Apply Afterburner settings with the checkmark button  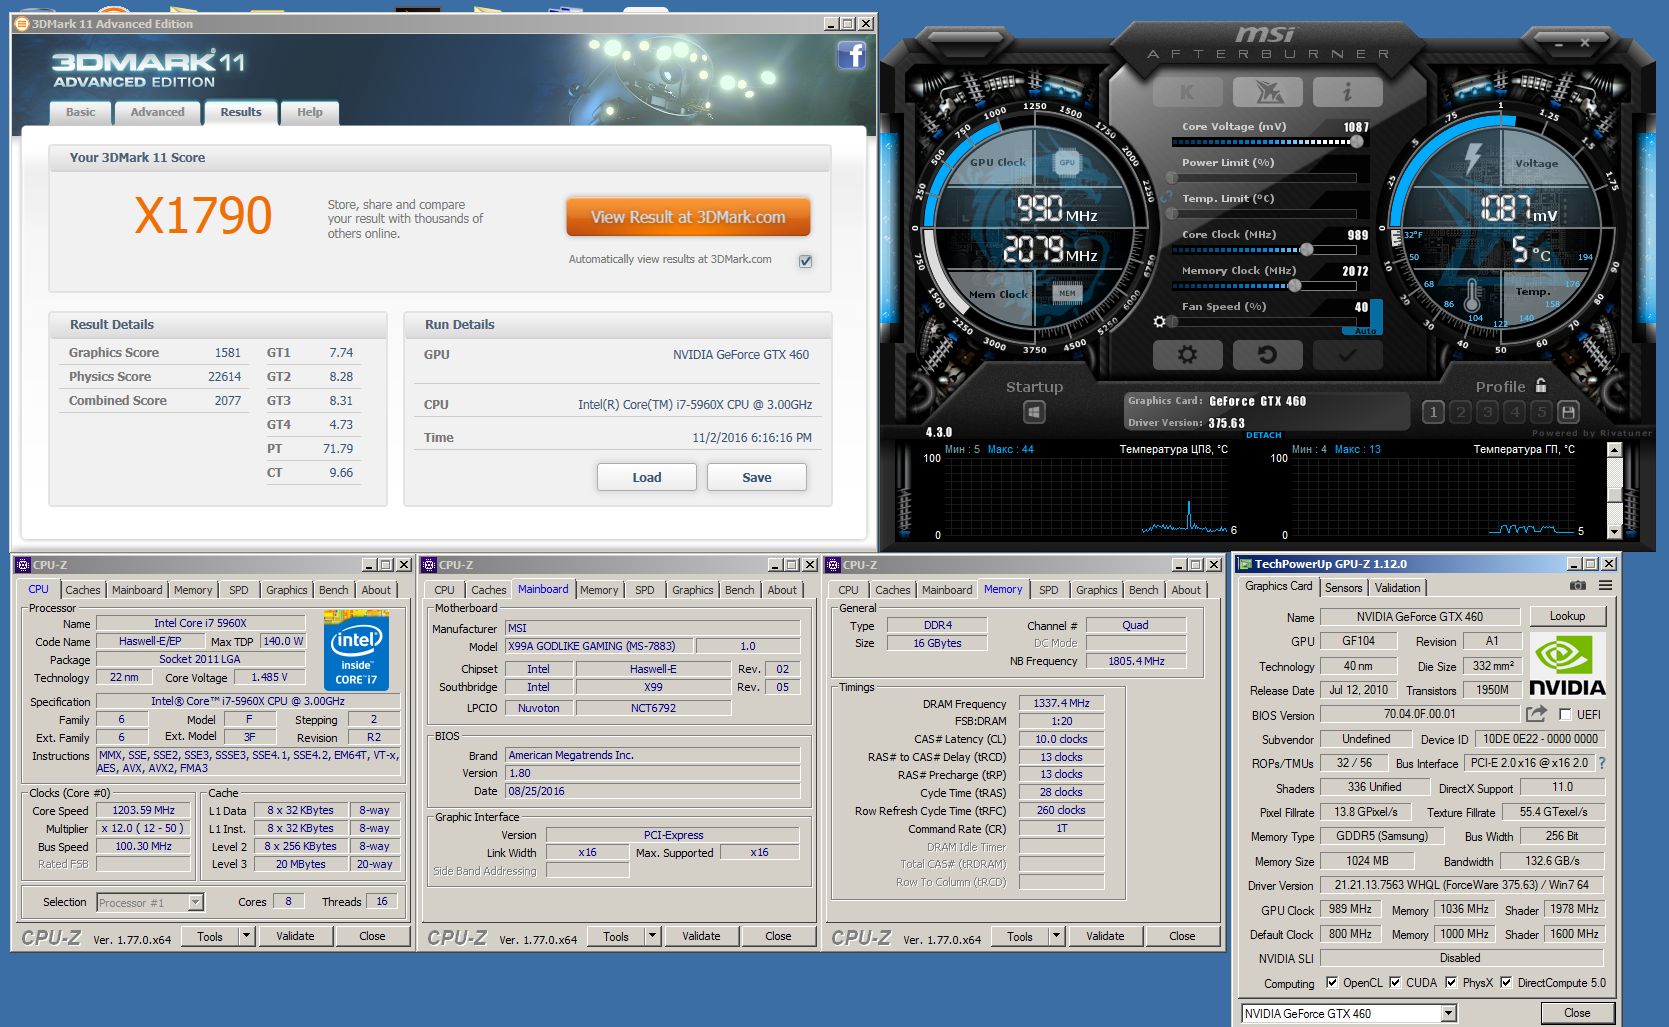pyautogui.click(x=1347, y=354)
